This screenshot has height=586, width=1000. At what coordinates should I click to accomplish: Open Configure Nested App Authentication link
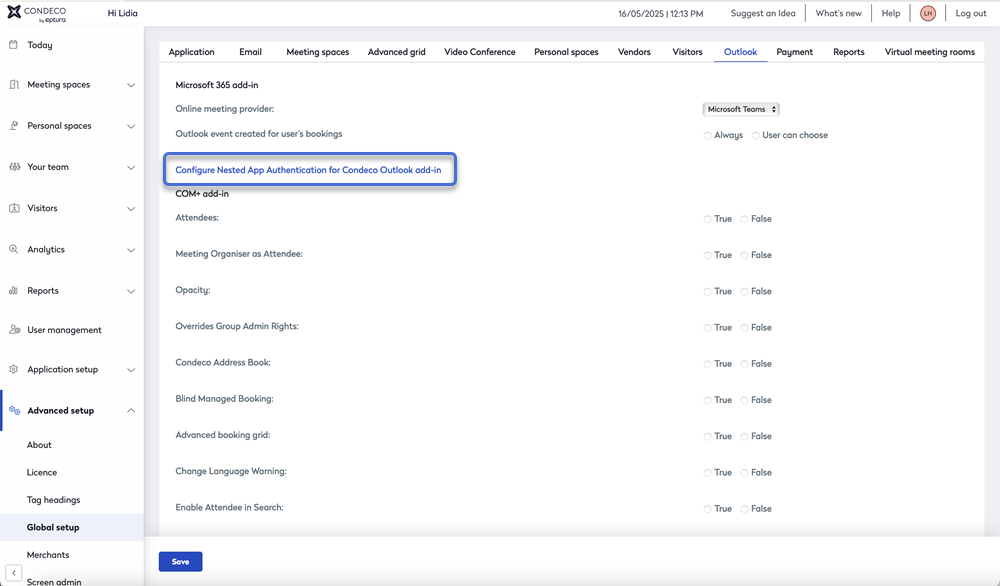point(308,170)
